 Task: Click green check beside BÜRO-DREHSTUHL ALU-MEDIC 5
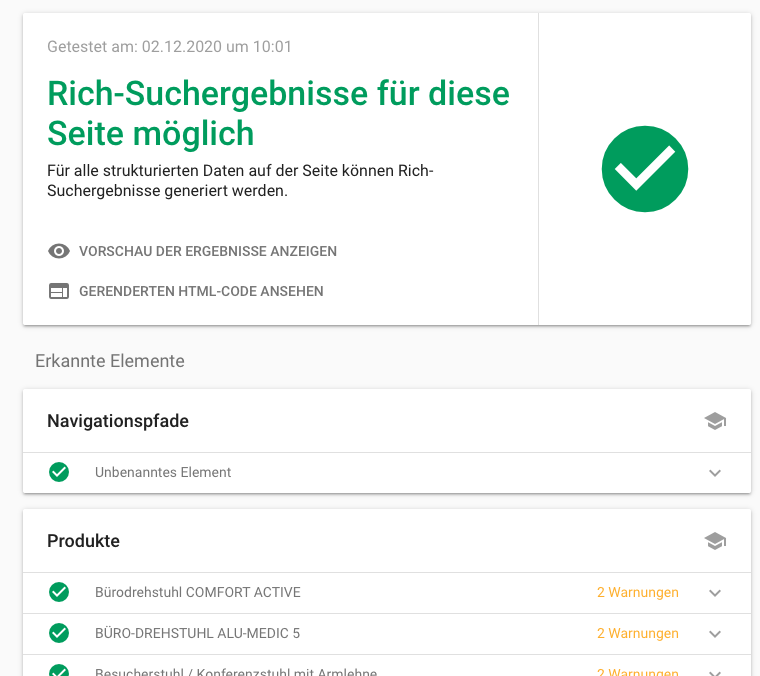click(x=59, y=633)
